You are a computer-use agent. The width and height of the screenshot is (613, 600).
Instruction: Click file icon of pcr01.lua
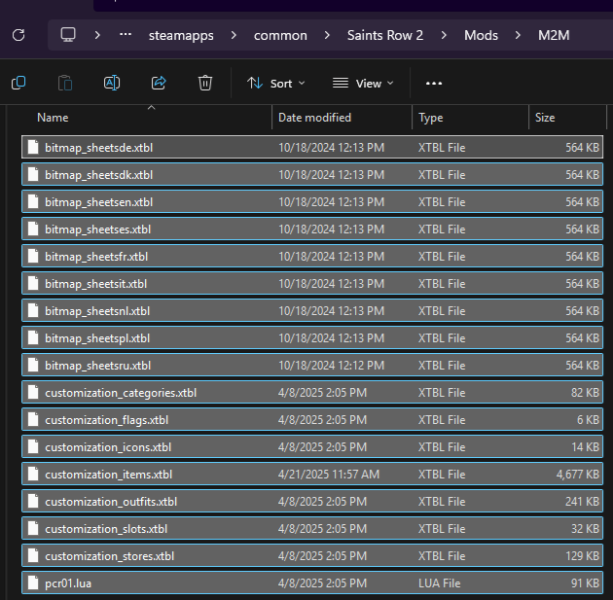(x=33, y=583)
